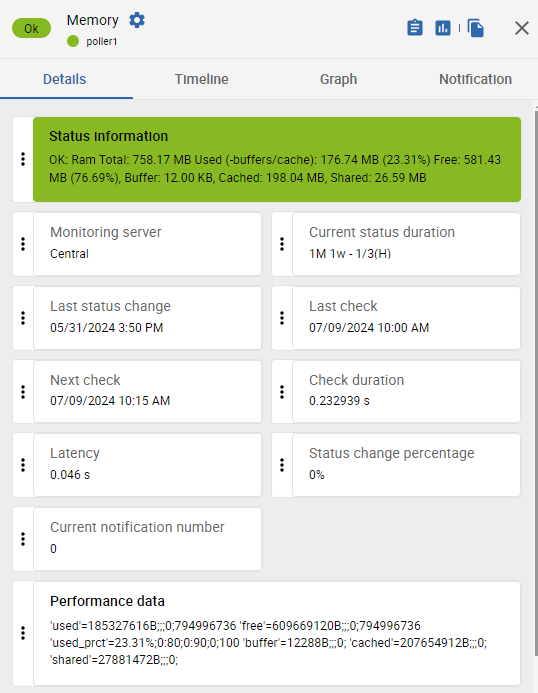Click the copy link icon in header
This screenshot has height=693, width=538.
(475, 28)
